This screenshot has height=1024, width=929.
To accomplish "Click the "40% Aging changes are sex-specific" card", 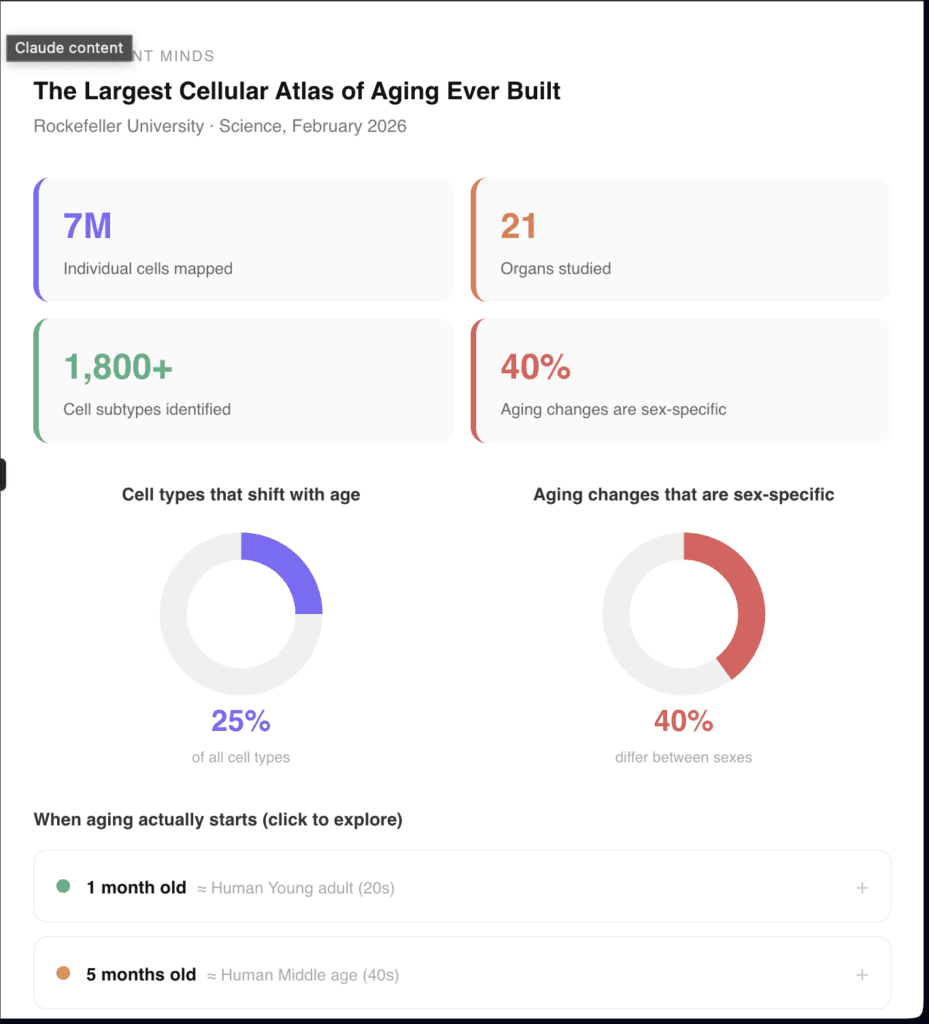I will (x=678, y=380).
